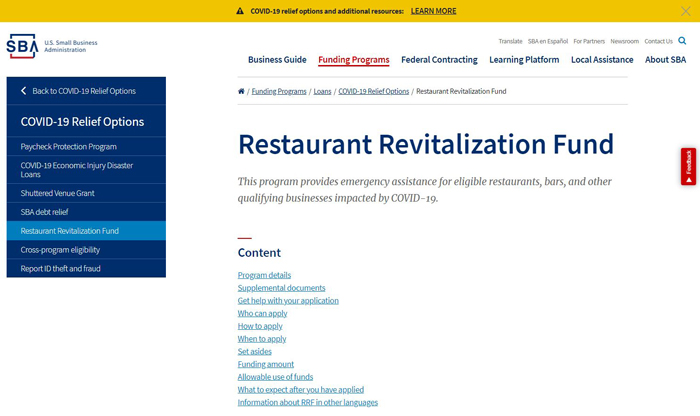Open What to expect after you have applied
The width and height of the screenshot is (700, 416).
[x=300, y=390]
